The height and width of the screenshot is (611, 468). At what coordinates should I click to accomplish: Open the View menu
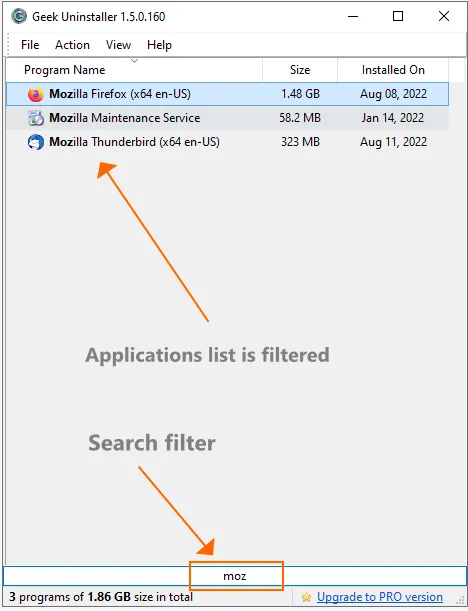[x=118, y=45]
